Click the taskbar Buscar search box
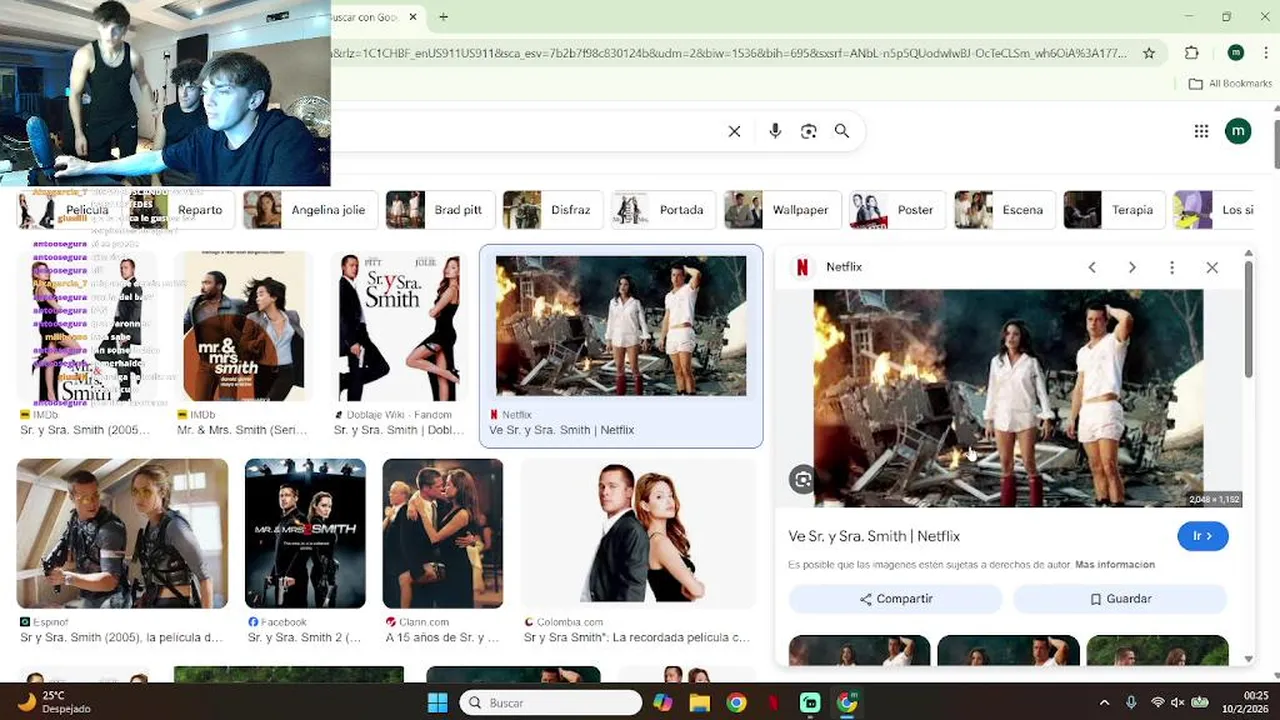Image resolution: width=1280 pixels, height=720 pixels. click(x=550, y=703)
